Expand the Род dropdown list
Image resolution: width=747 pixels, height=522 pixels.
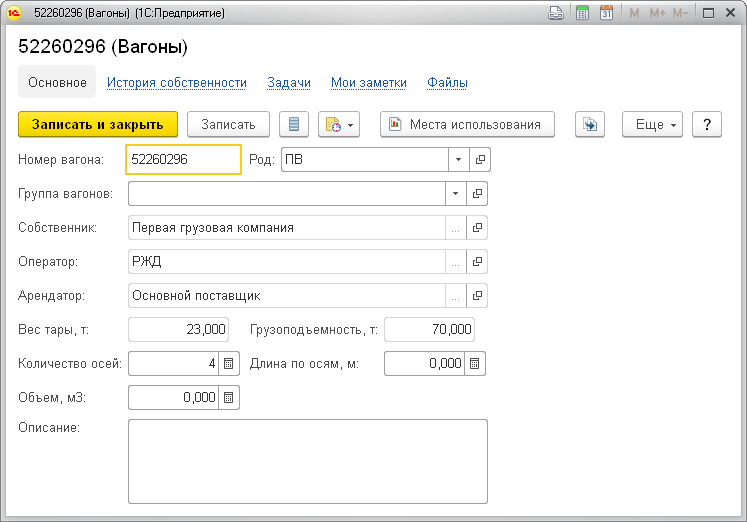tap(457, 159)
